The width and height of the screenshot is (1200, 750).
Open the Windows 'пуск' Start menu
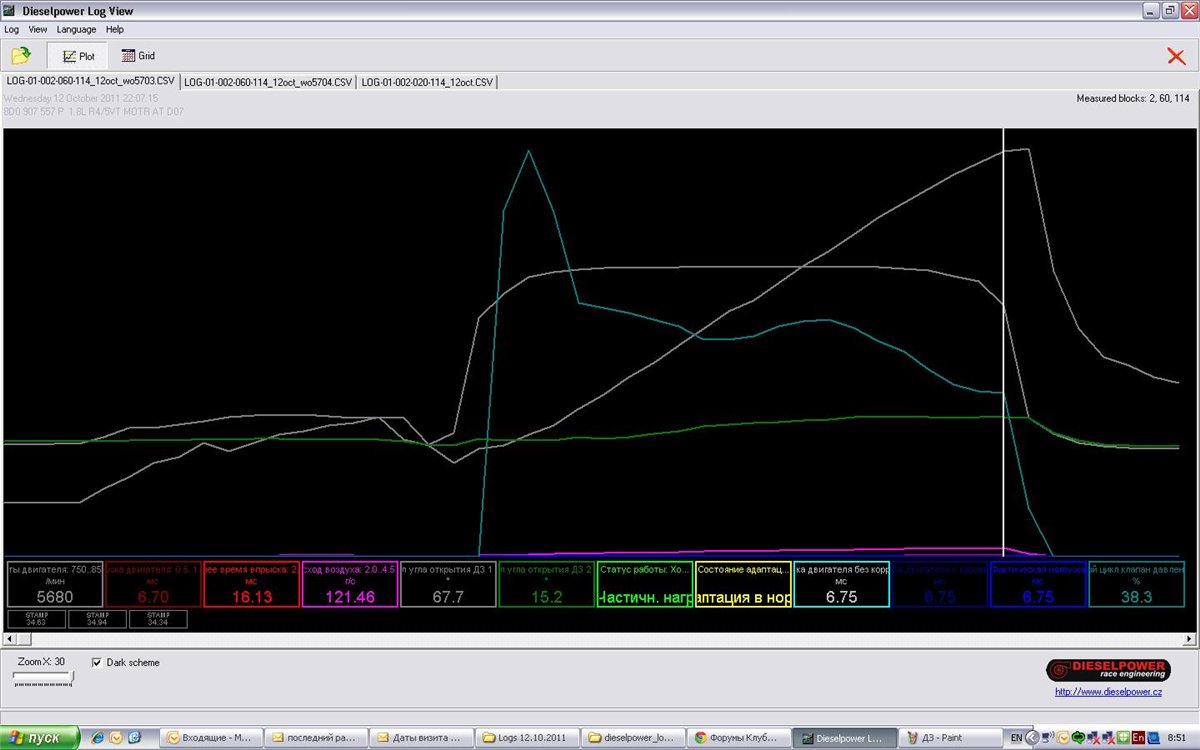pyautogui.click(x=39, y=738)
